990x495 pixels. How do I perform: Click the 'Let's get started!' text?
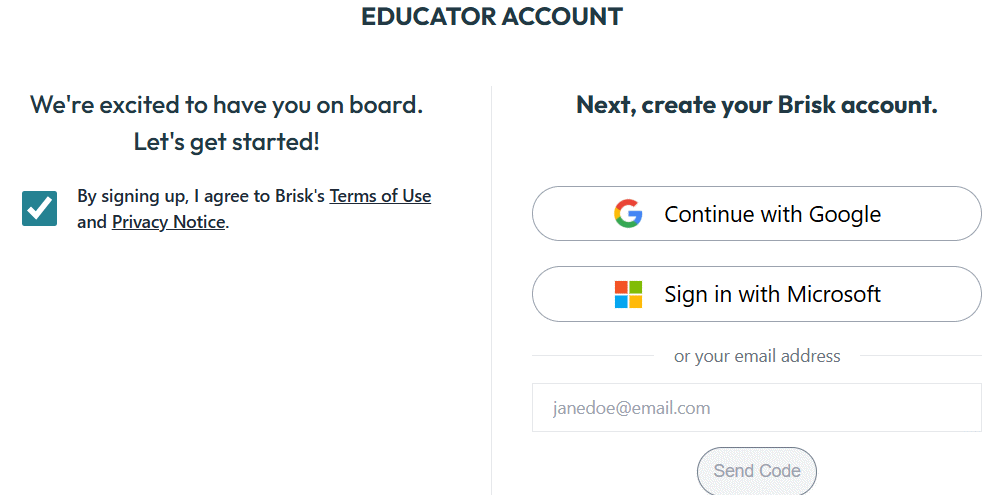pyautogui.click(x=227, y=142)
